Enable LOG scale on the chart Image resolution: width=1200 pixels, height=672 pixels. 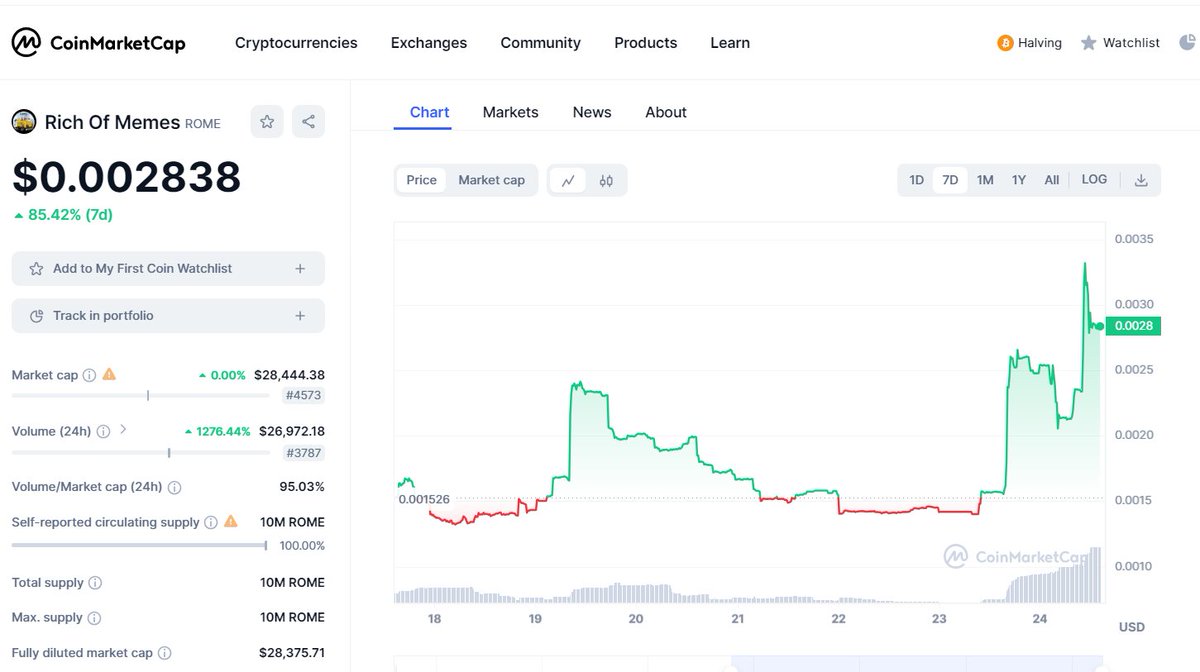[x=1094, y=179]
